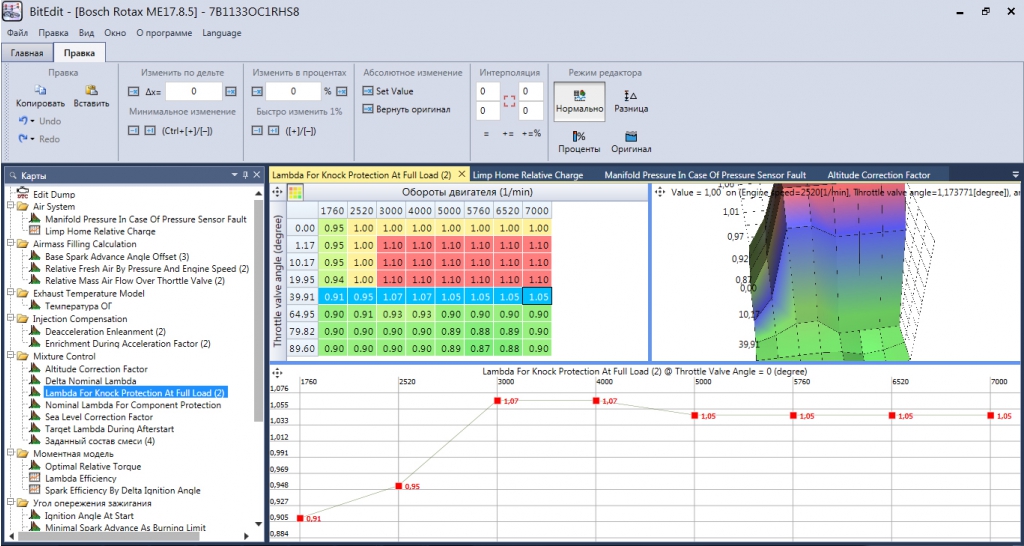Click the percent change input field
The height and width of the screenshot is (546, 1024).
tap(293, 91)
